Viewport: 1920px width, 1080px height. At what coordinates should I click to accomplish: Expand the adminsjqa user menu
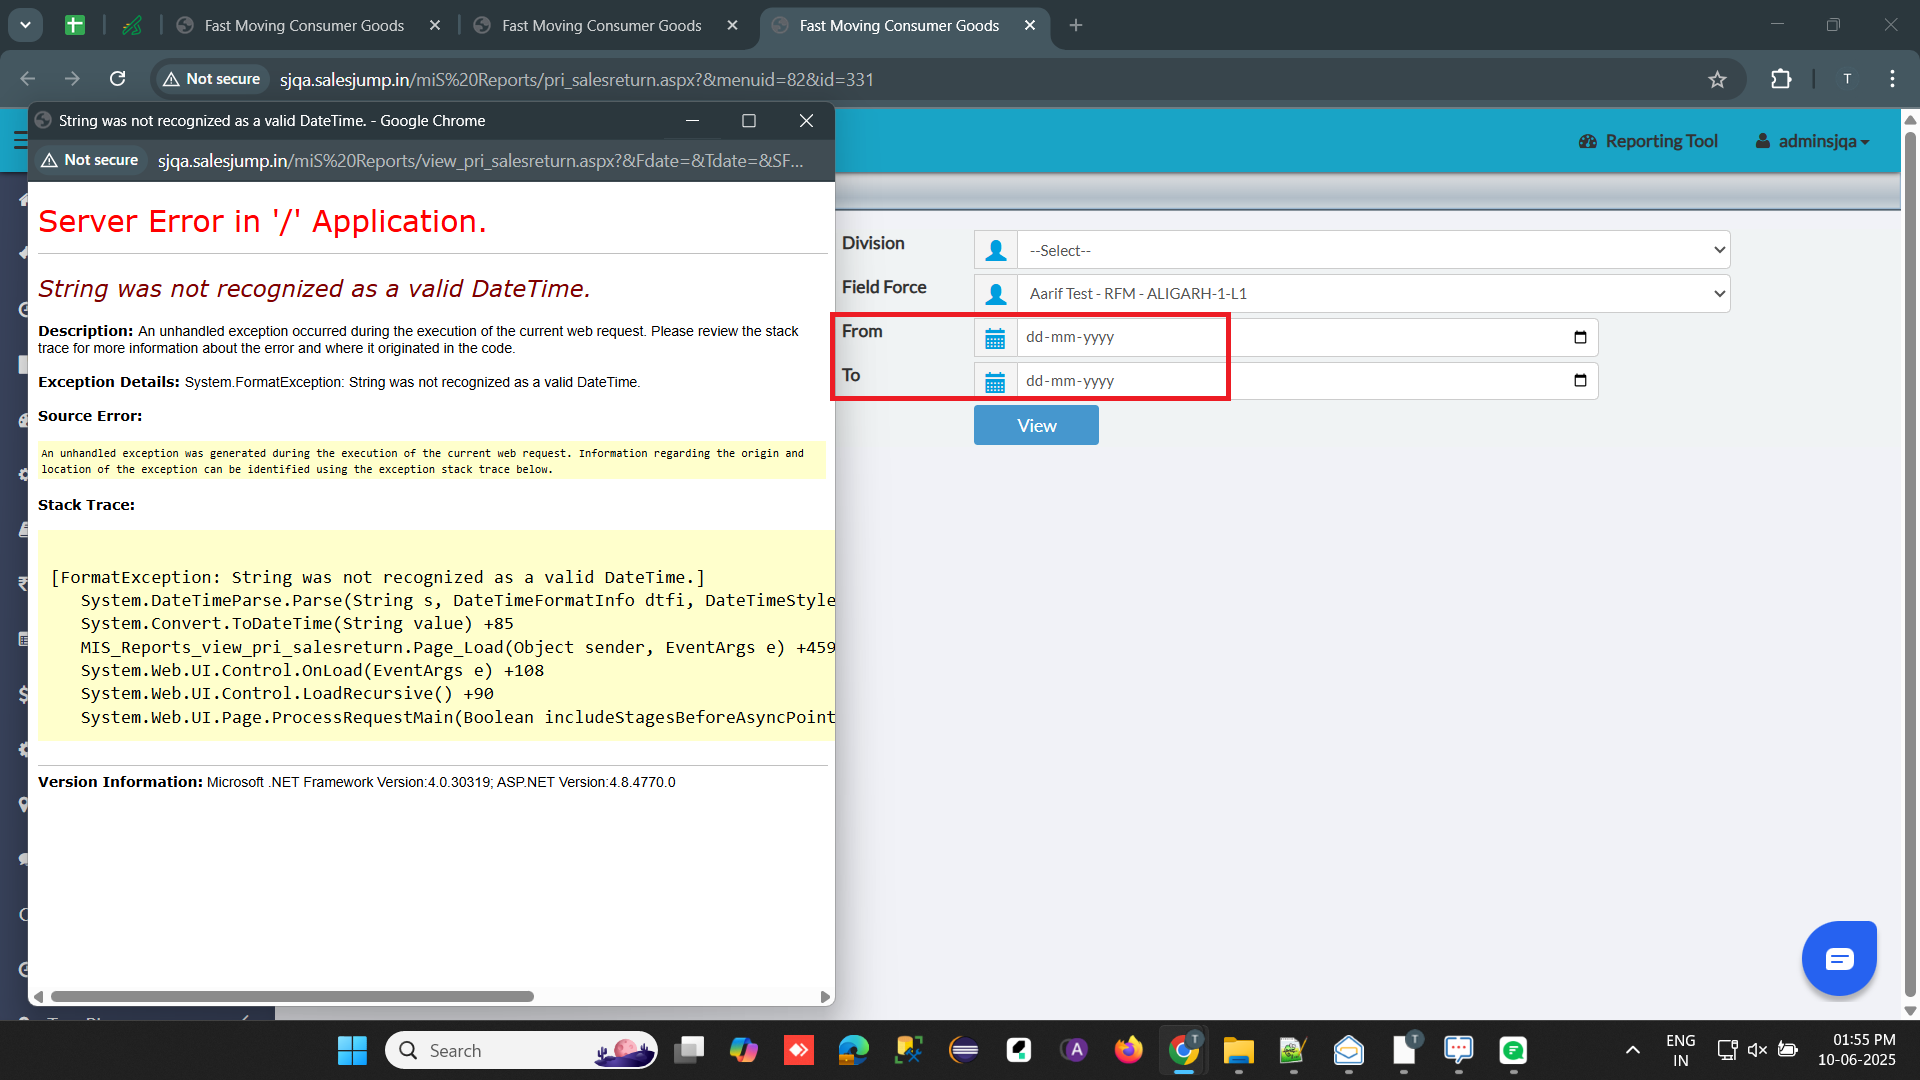click(1812, 141)
